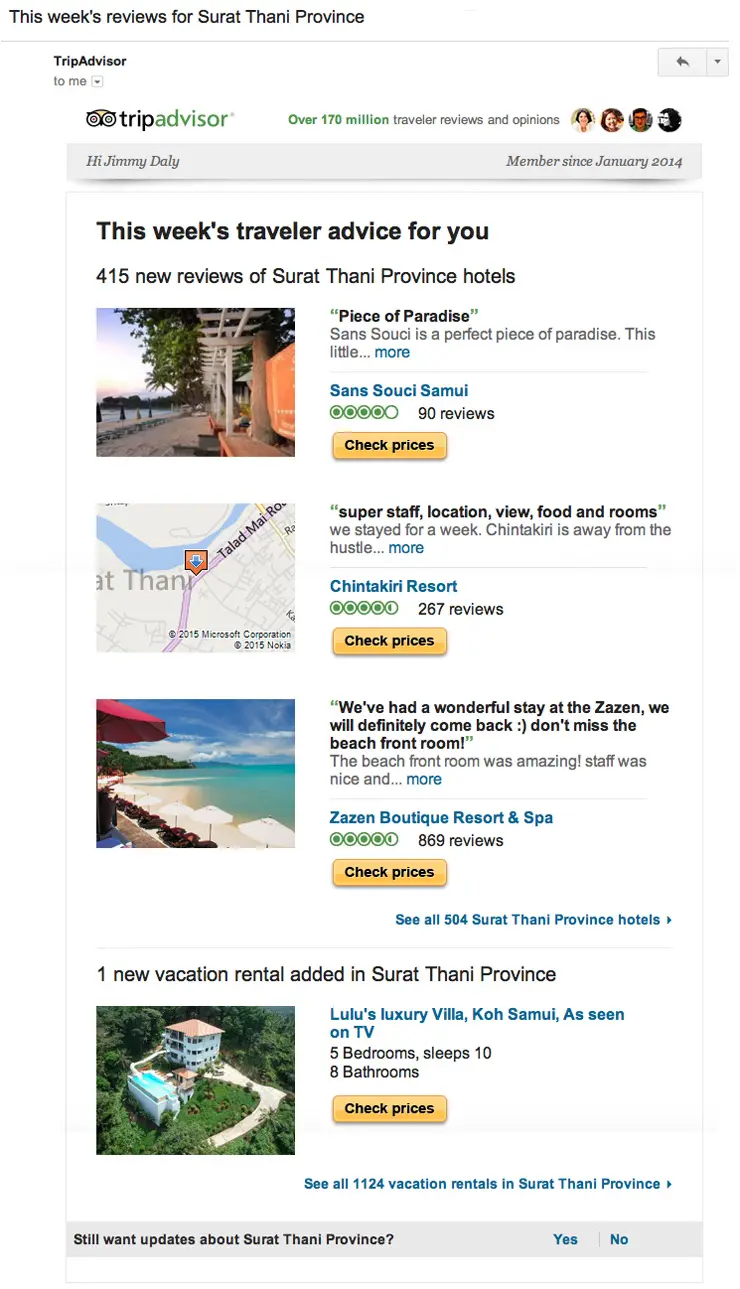This screenshot has height=1289, width=740.
Task: Check prices for Sans Souci Samui
Action: pyautogui.click(x=389, y=445)
